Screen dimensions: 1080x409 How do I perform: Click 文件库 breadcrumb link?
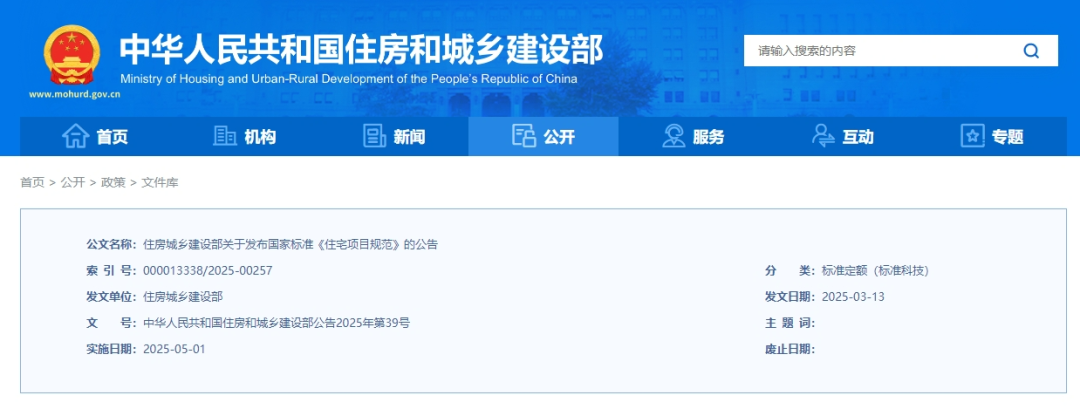[160, 183]
